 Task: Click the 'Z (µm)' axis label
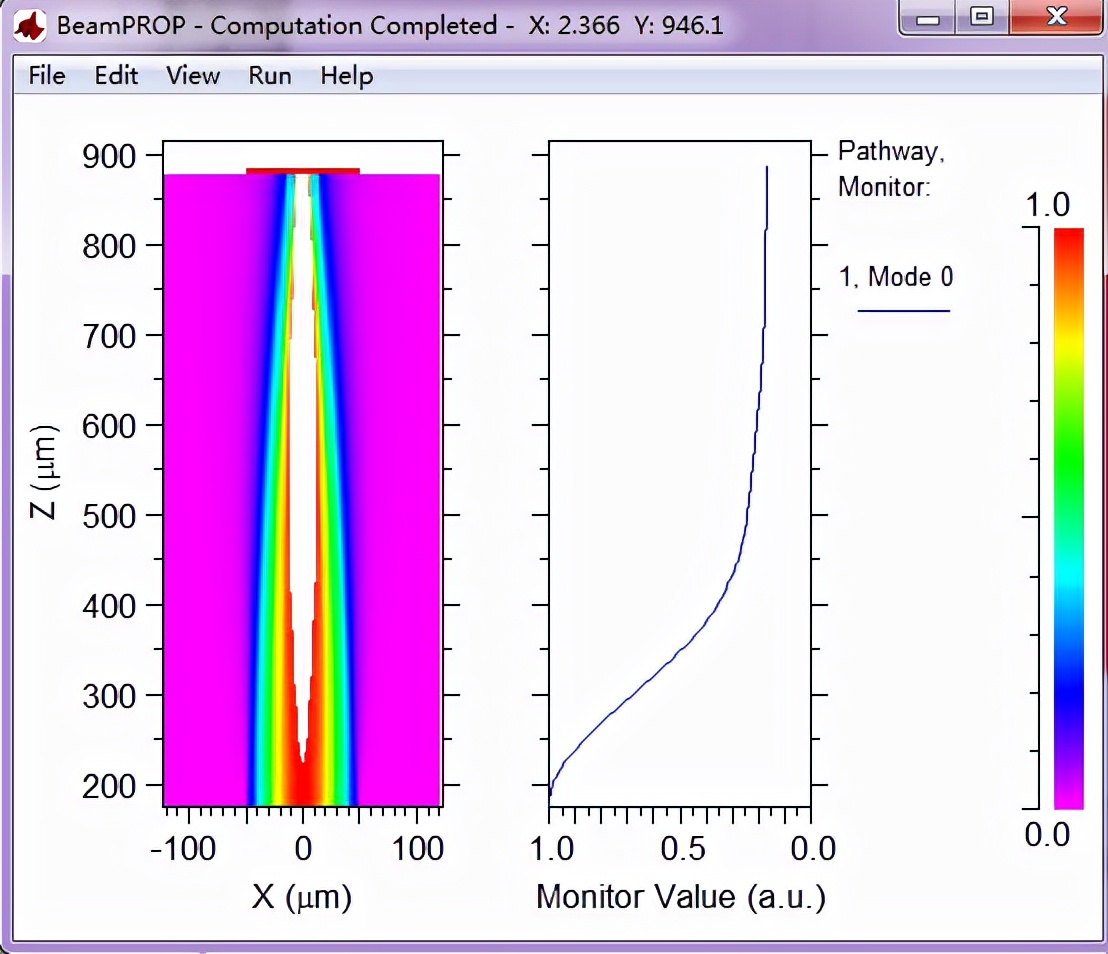click(43, 472)
